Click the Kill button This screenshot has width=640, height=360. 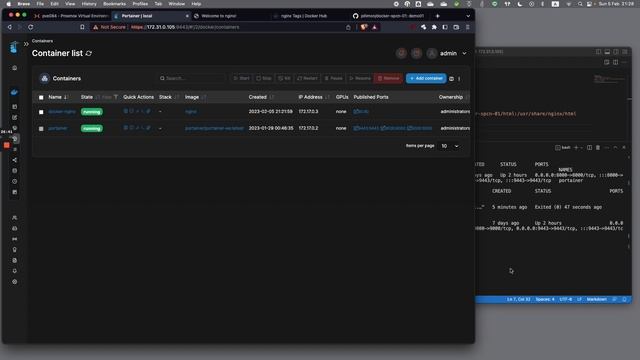[284, 78]
